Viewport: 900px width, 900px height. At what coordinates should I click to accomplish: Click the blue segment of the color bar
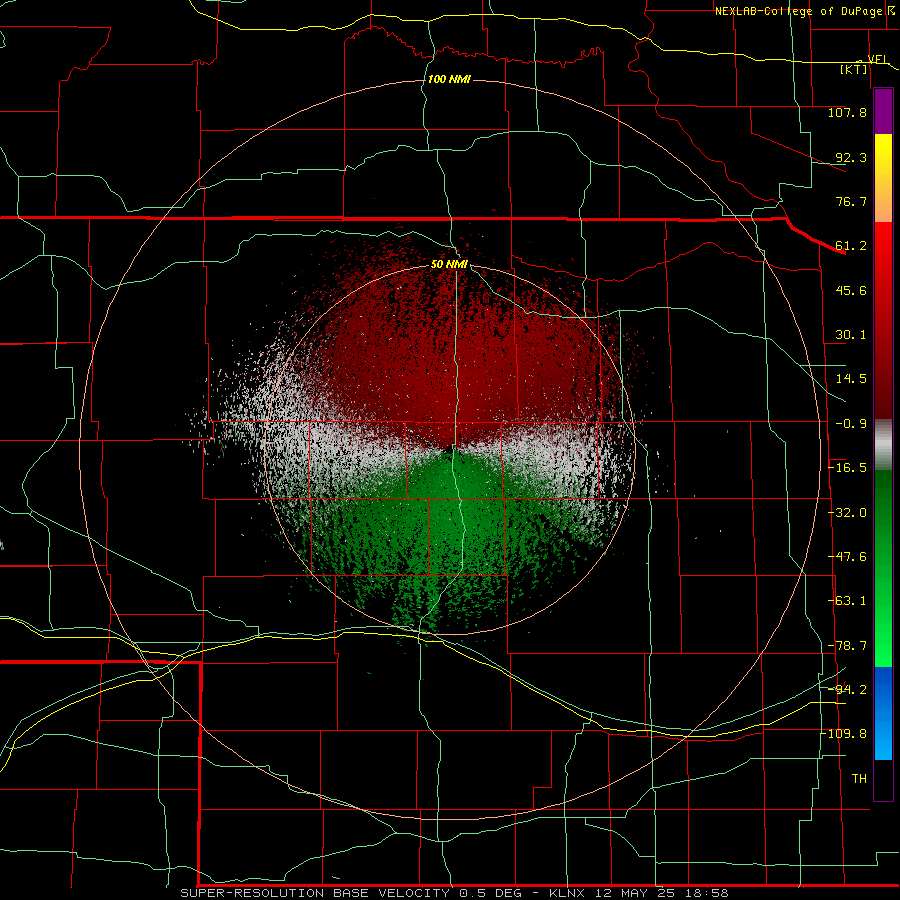pyautogui.click(x=883, y=713)
